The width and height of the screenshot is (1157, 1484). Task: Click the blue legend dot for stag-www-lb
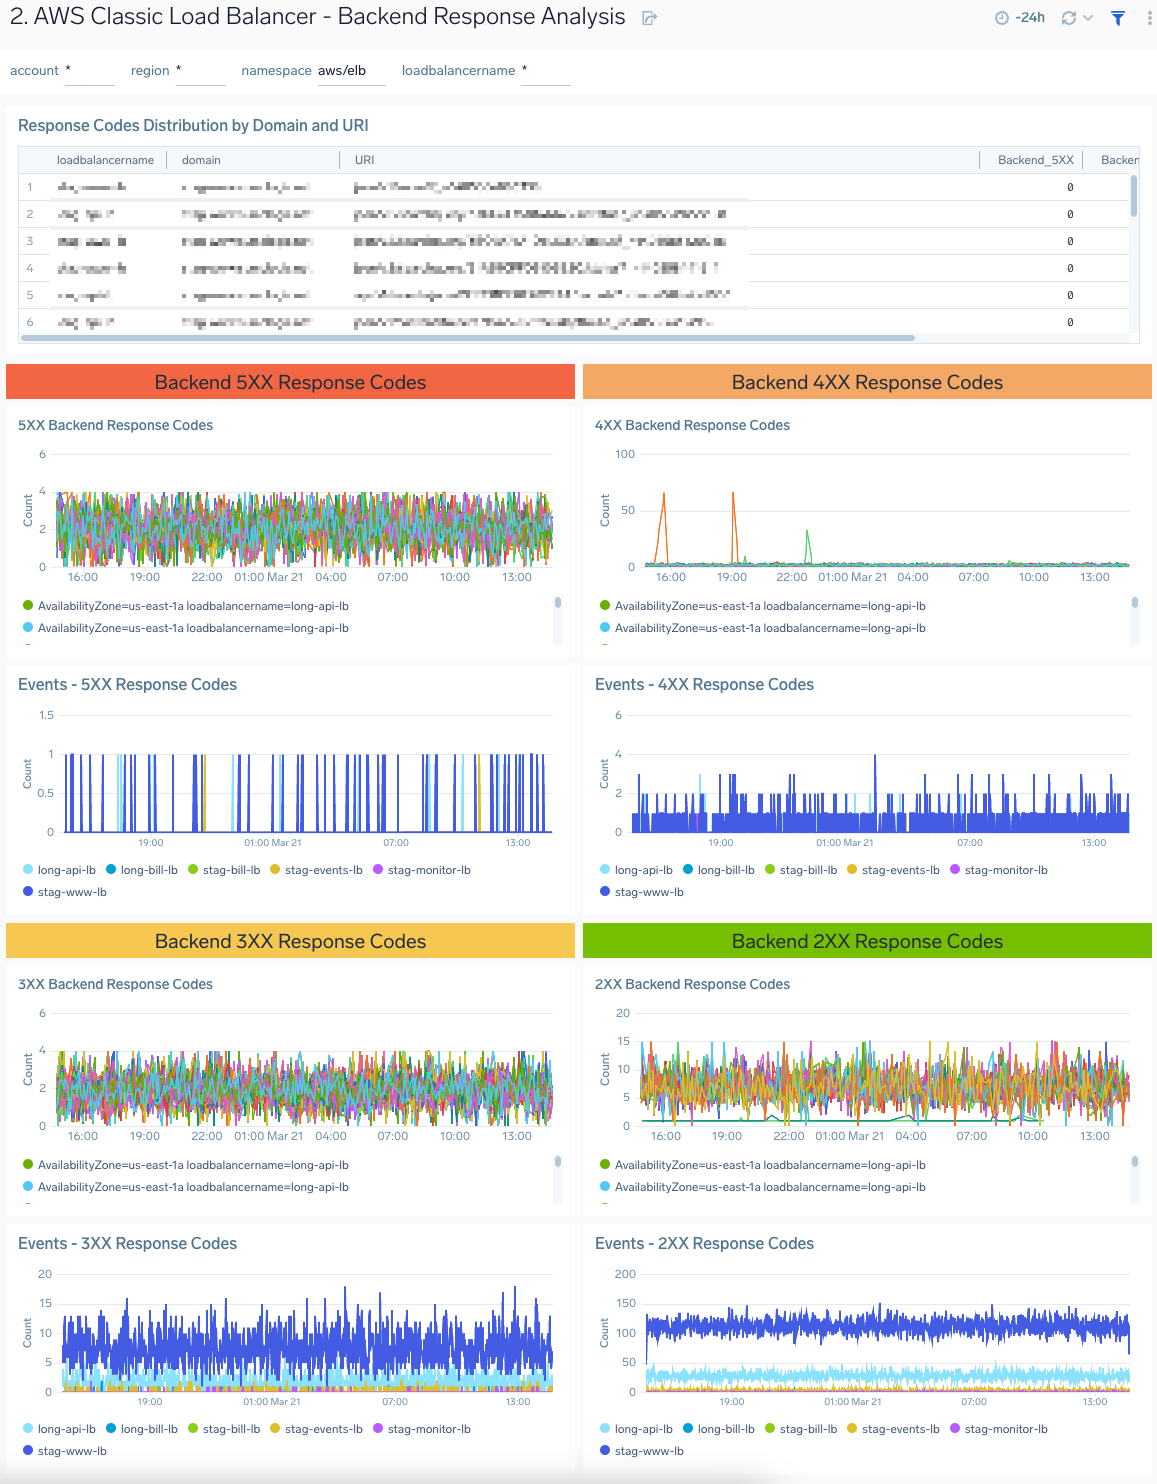pyautogui.click(x=27, y=891)
